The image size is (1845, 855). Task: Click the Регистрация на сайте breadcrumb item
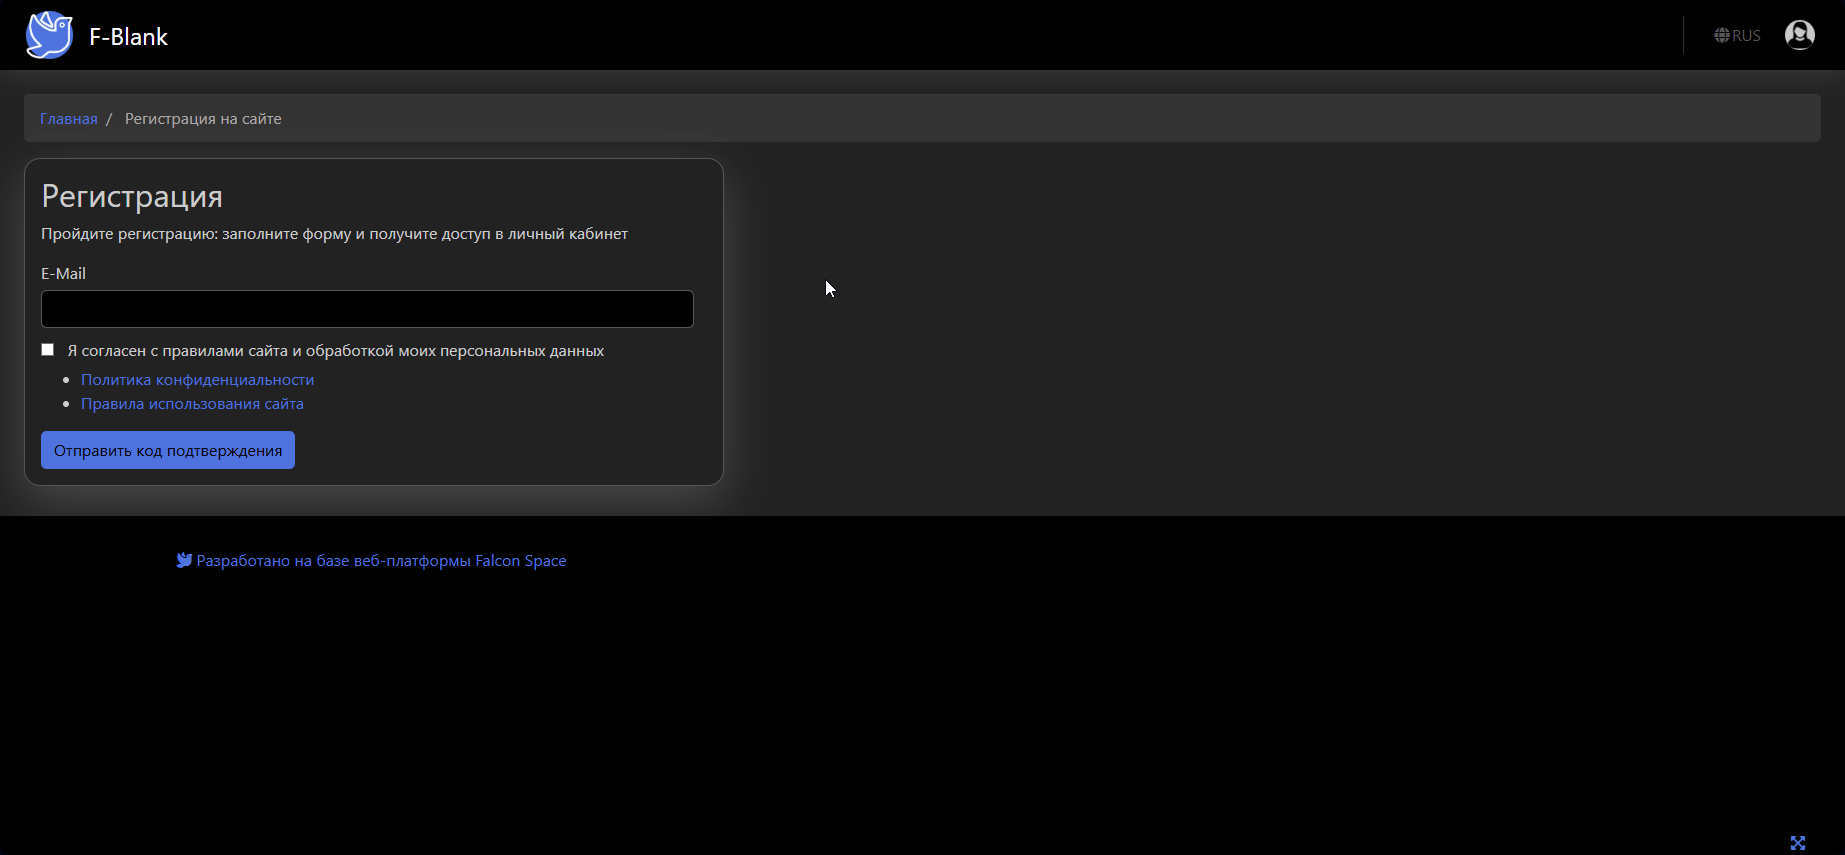click(x=203, y=119)
